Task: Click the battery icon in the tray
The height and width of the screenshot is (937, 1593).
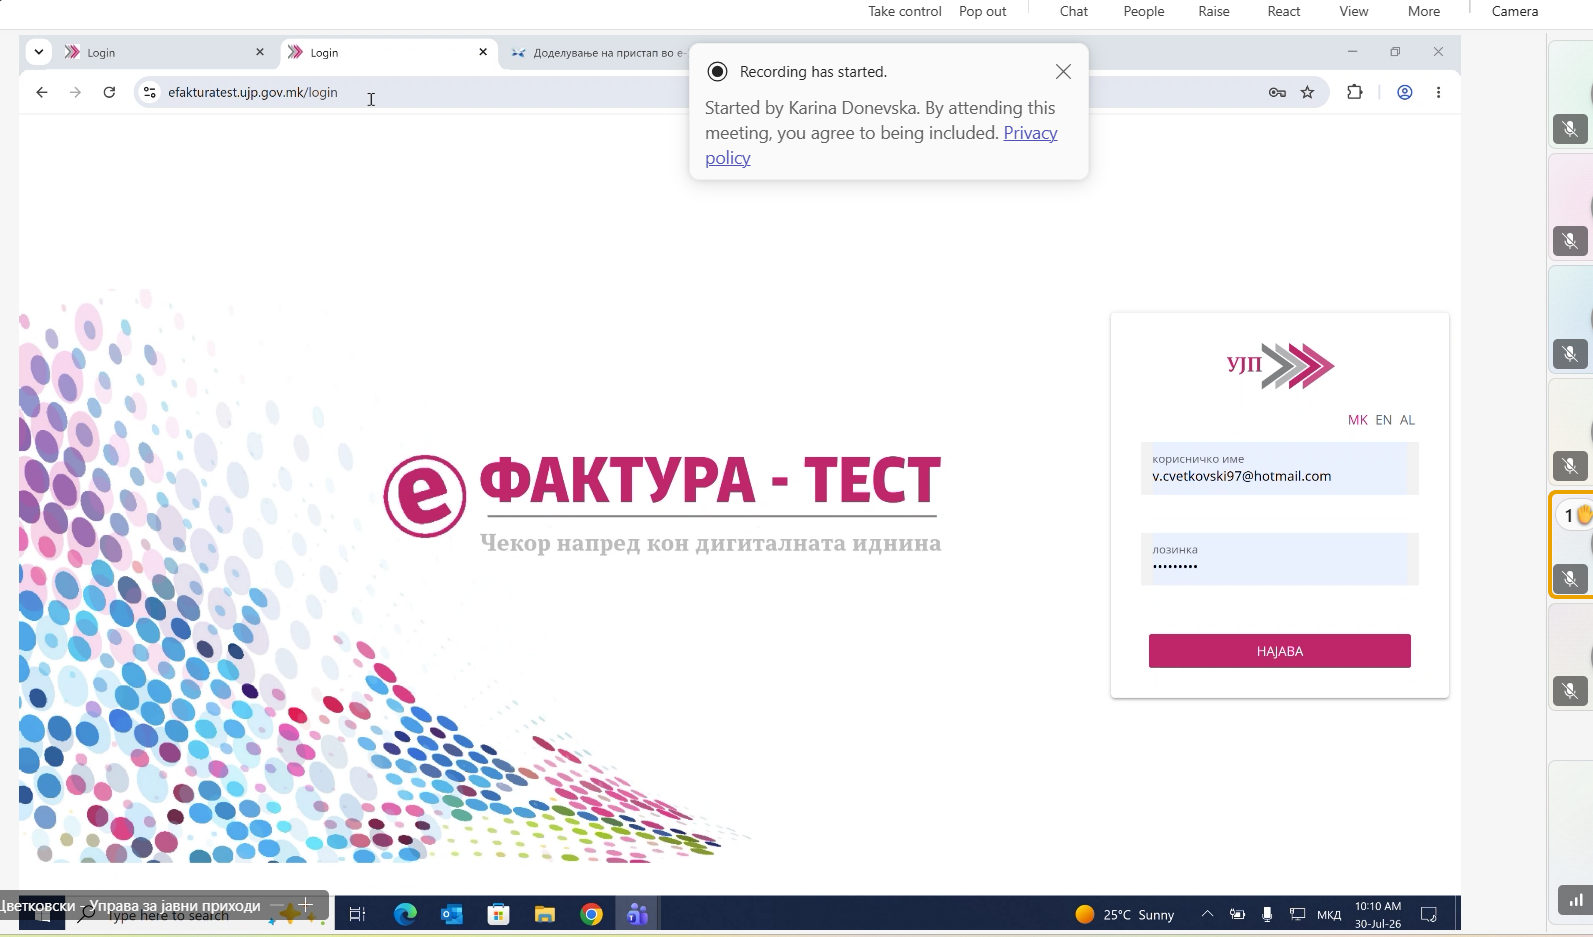Action: [1237, 914]
